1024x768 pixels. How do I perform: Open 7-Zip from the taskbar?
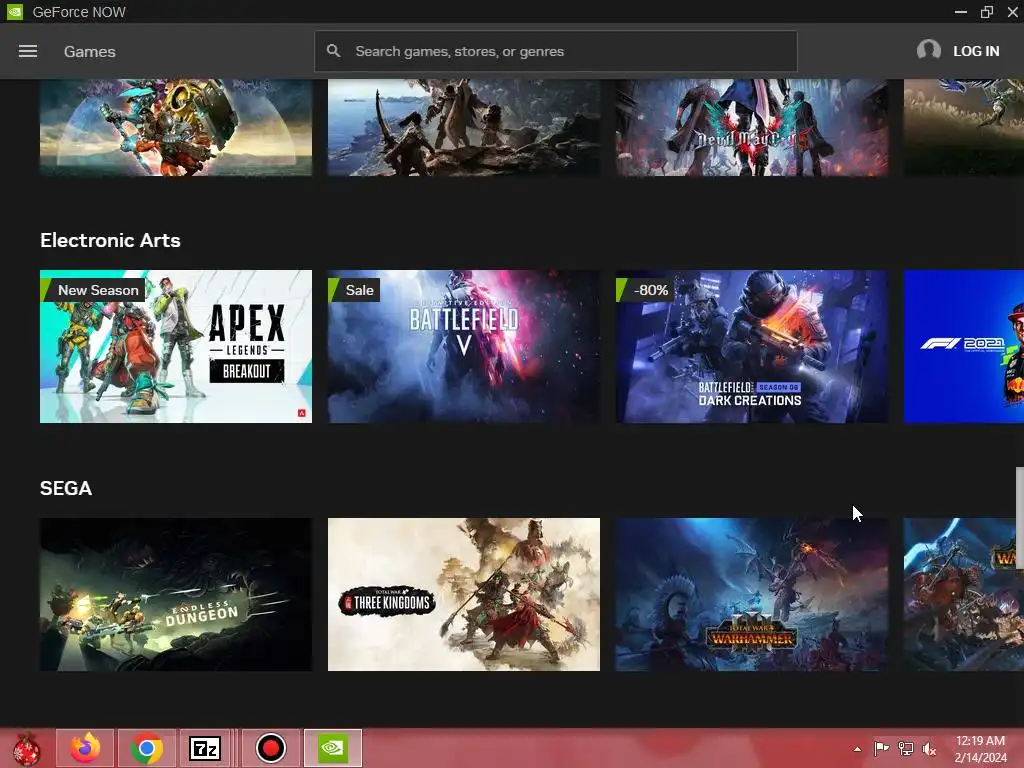coord(204,748)
